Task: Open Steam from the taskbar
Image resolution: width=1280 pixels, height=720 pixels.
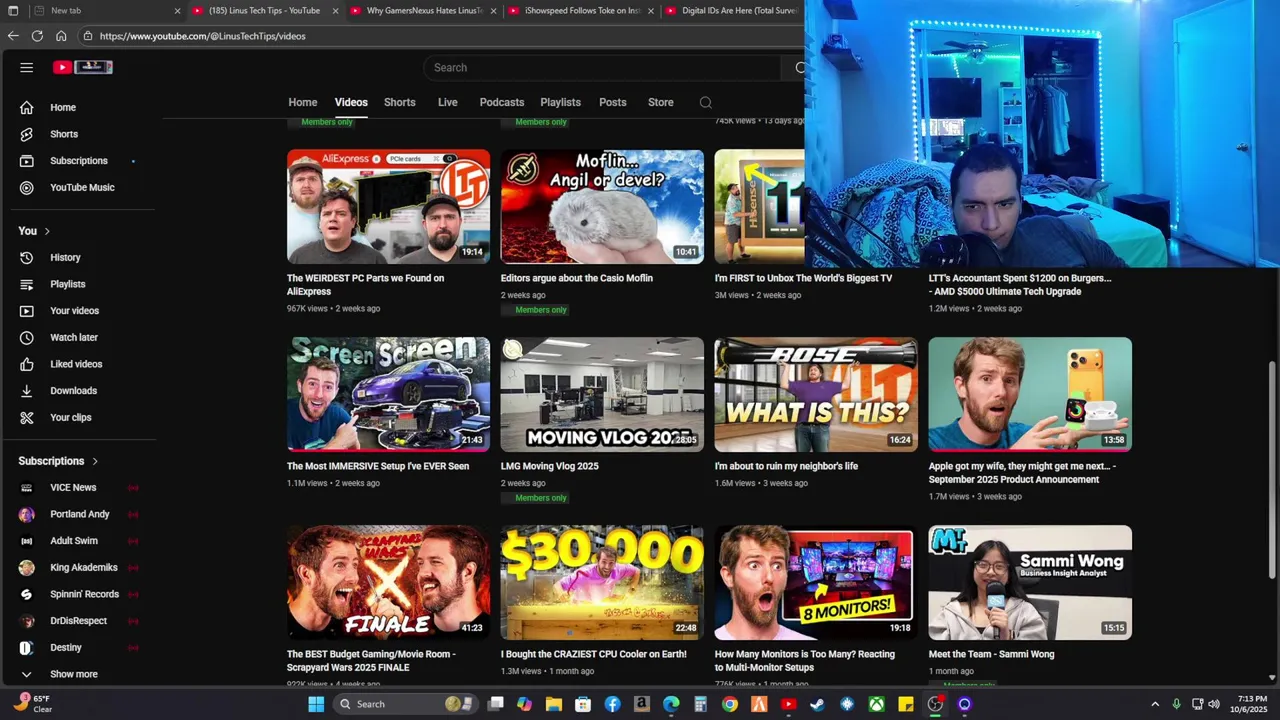Action: point(817,704)
